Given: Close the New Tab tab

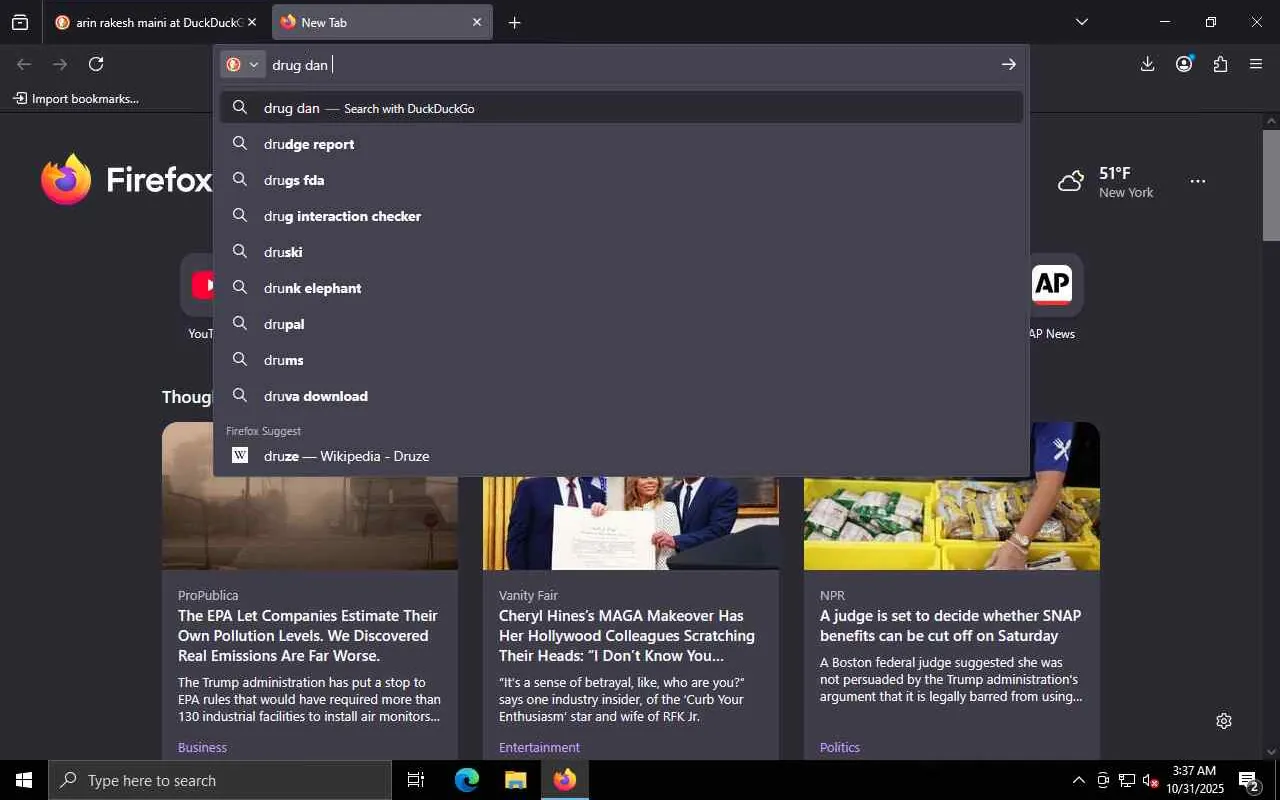Looking at the screenshot, I should [x=476, y=22].
